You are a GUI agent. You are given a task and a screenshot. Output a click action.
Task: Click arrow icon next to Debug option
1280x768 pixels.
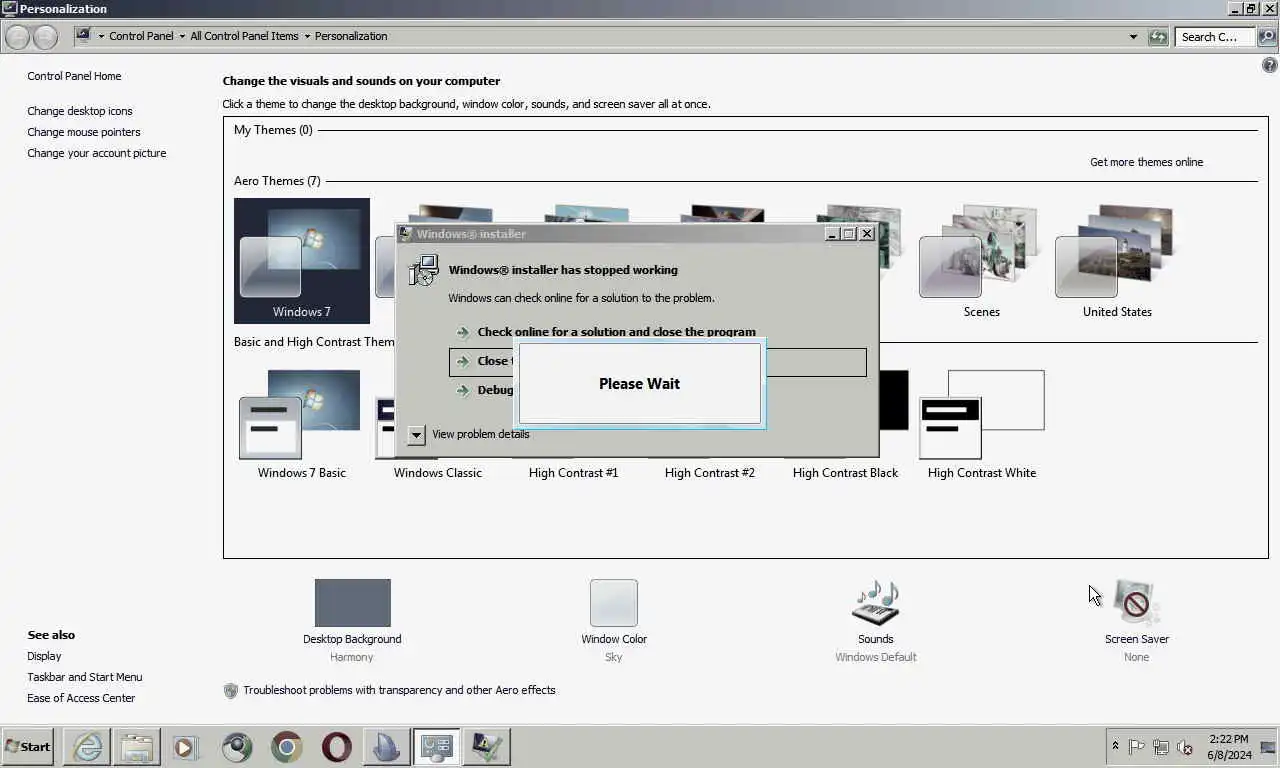(x=462, y=390)
